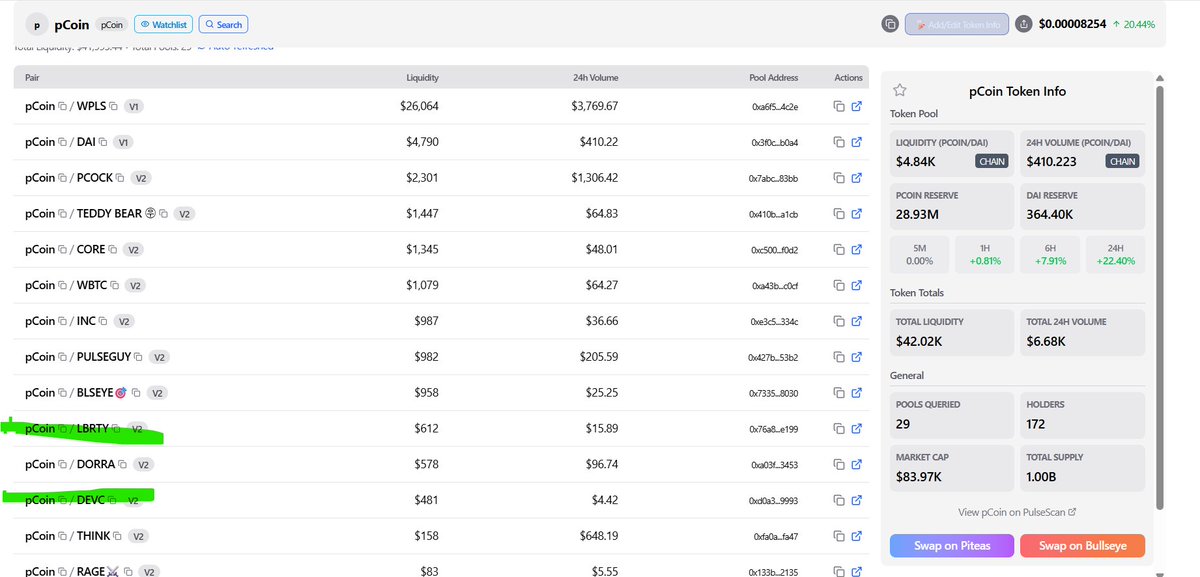This screenshot has width=1200, height=577.
Task: Copy DAI token address in pair column
Action: pos(102,142)
